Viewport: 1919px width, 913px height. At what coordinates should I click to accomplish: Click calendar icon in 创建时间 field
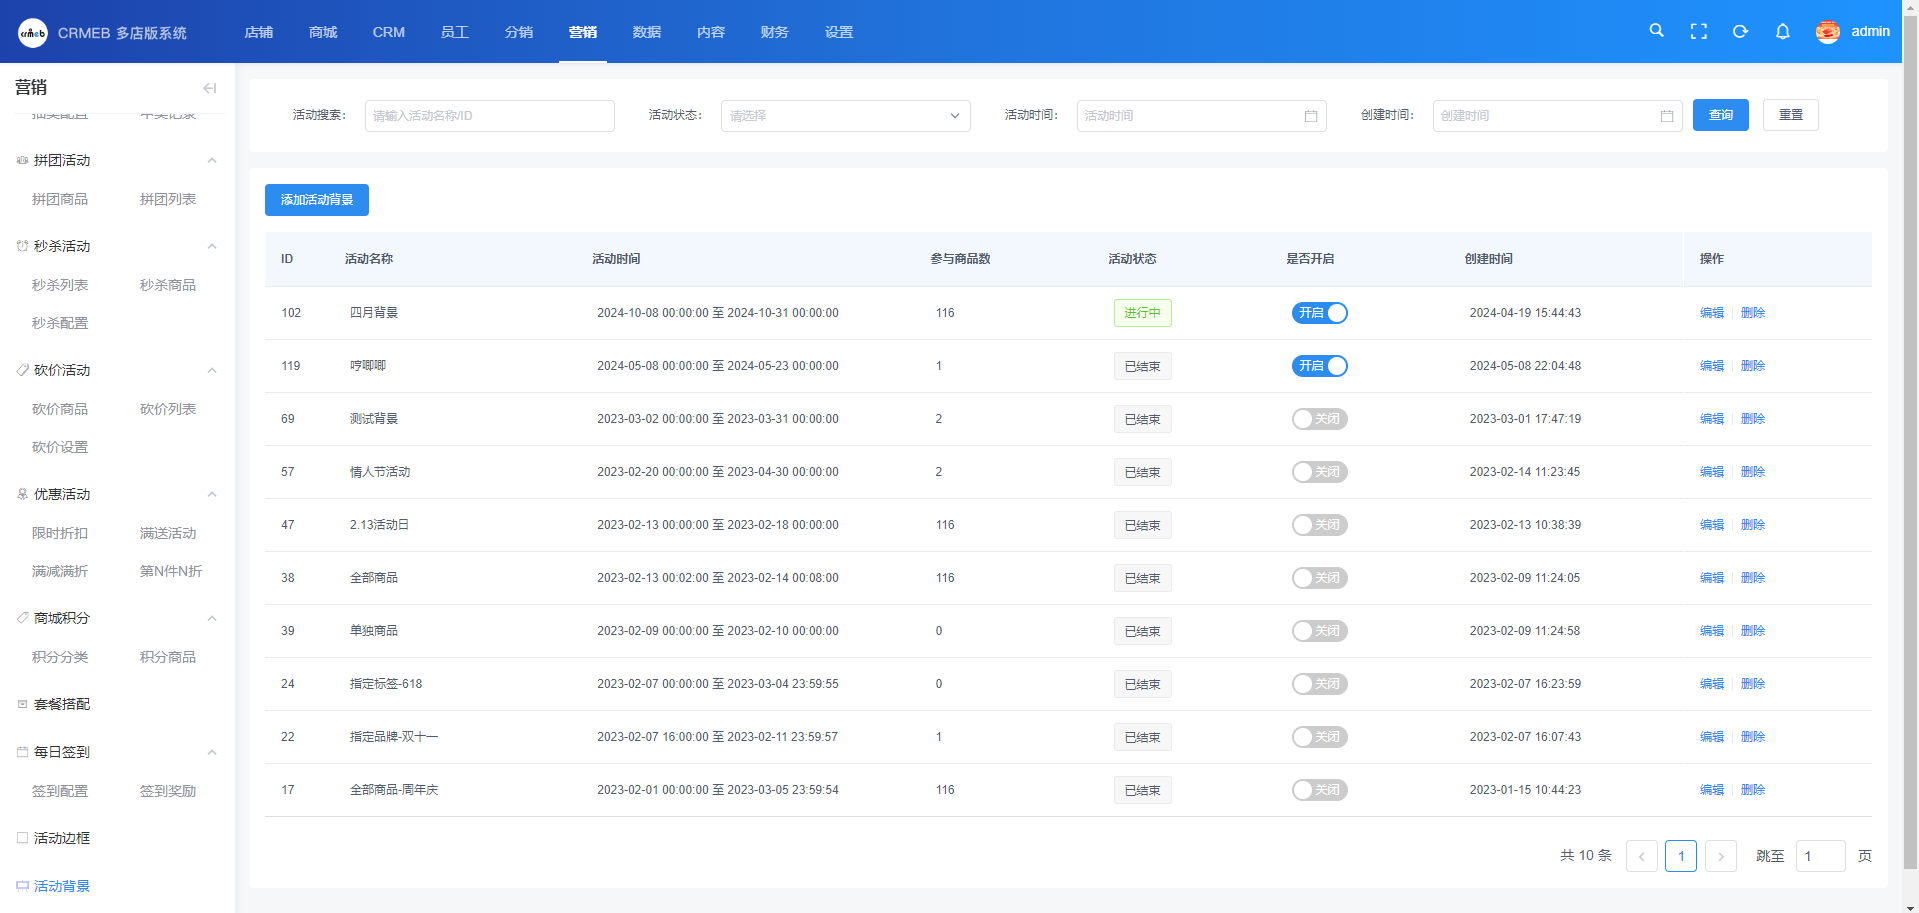pos(1666,116)
